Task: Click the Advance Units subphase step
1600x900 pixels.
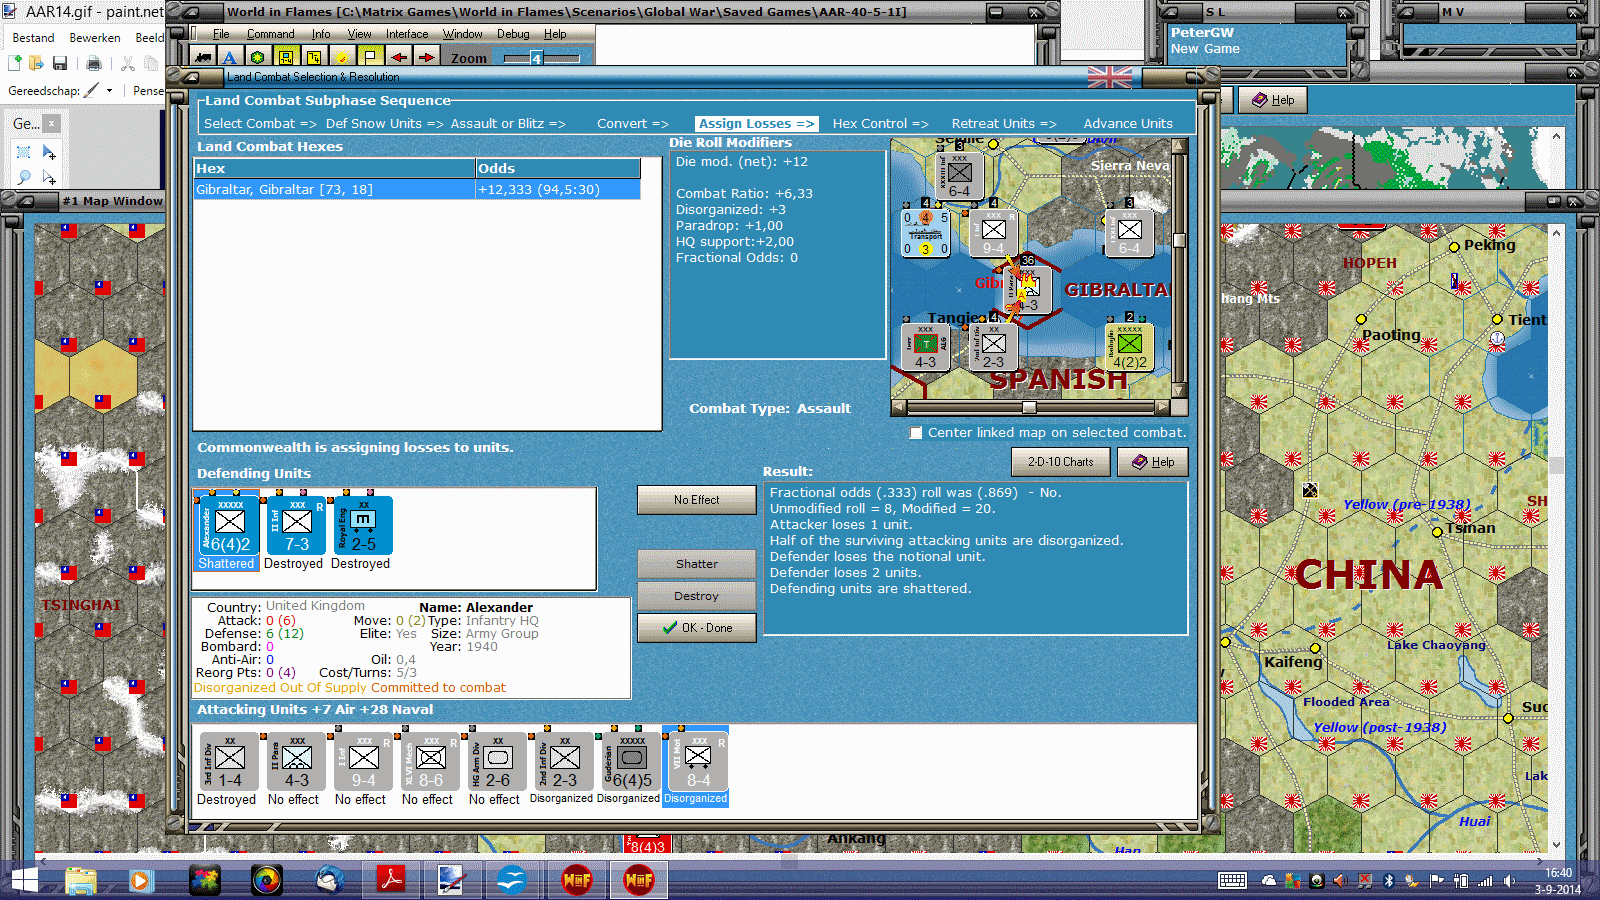Action: [1128, 124]
